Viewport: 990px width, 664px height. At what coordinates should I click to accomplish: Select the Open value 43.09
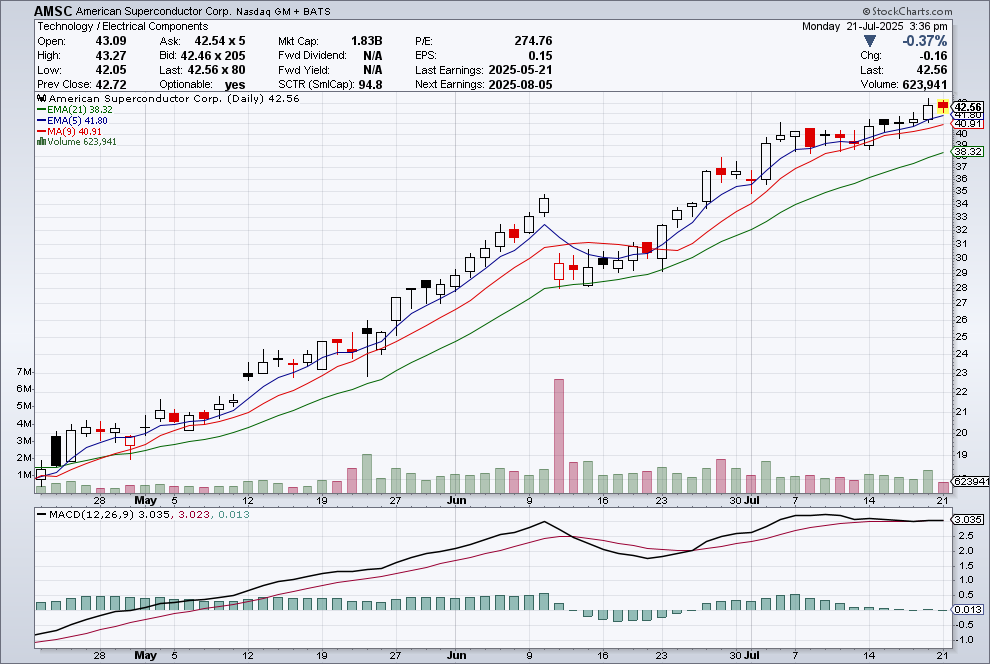pos(110,41)
